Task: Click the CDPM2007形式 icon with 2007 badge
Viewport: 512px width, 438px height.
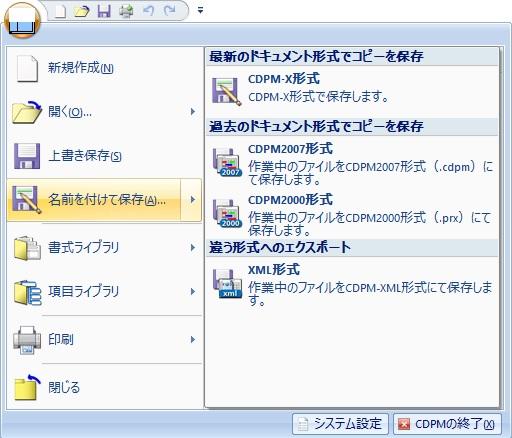Action: 227,162
